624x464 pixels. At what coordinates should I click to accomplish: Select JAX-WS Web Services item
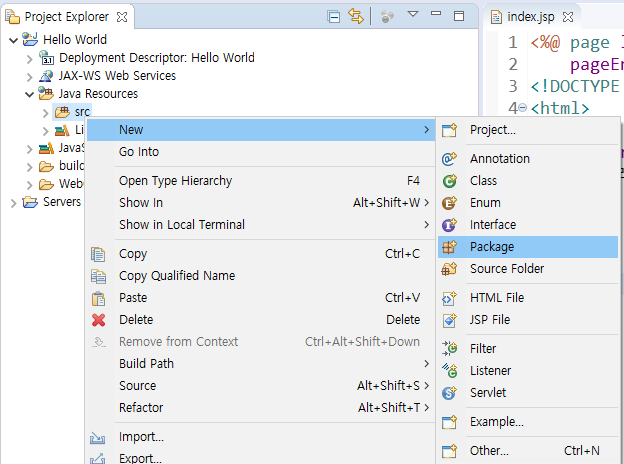pos(117,76)
